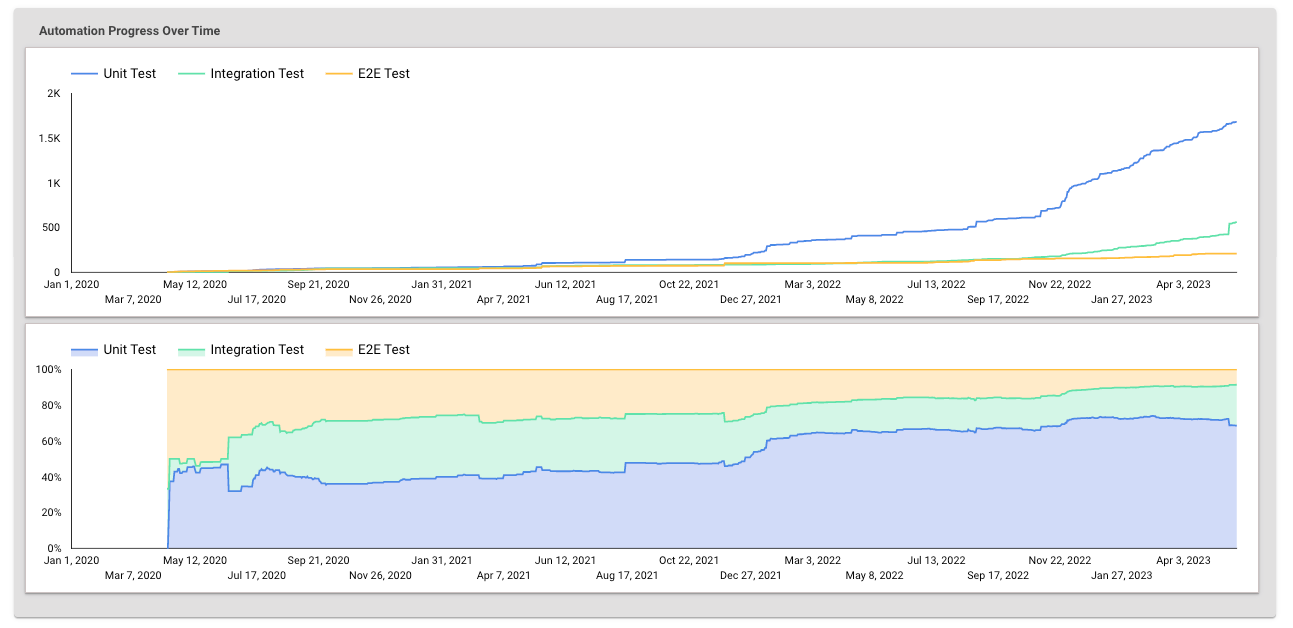Click blue area swatch in stacked area legend
This screenshot has width=1293, height=628.
pyautogui.click(x=84, y=351)
